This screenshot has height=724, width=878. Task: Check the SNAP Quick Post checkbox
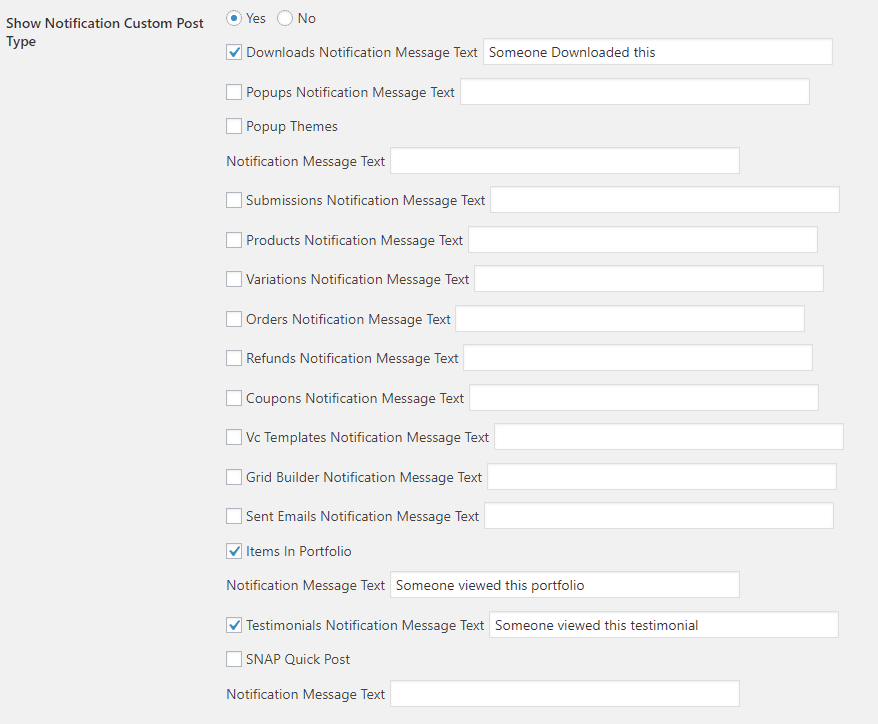pyautogui.click(x=234, y=659)
